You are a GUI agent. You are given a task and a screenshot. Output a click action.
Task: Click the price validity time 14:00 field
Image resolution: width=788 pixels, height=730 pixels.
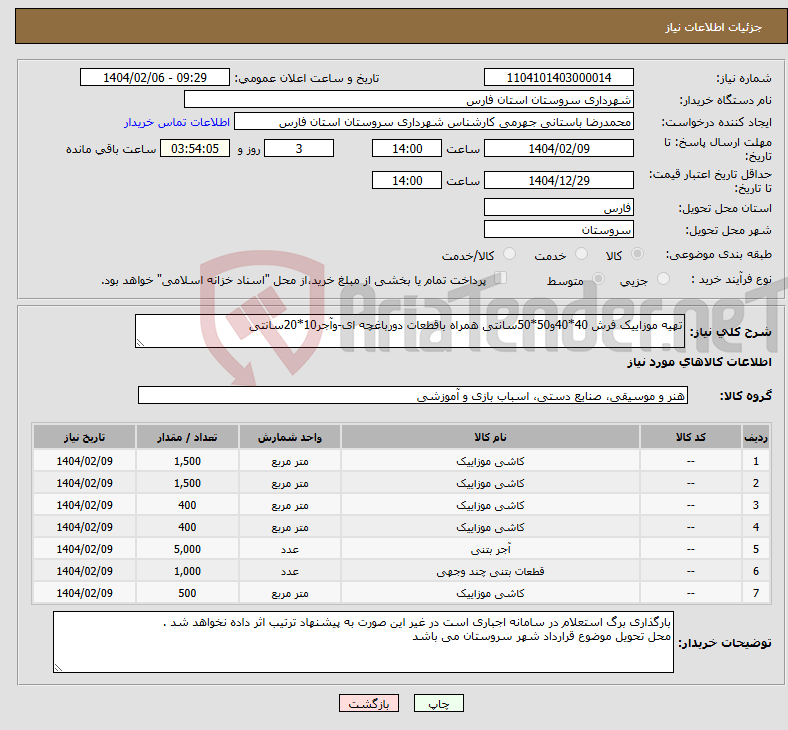click(x=407, y=180)
